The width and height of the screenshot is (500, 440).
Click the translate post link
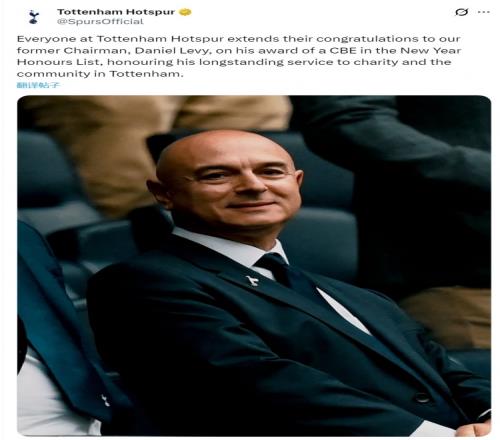(x=38, y=85)
